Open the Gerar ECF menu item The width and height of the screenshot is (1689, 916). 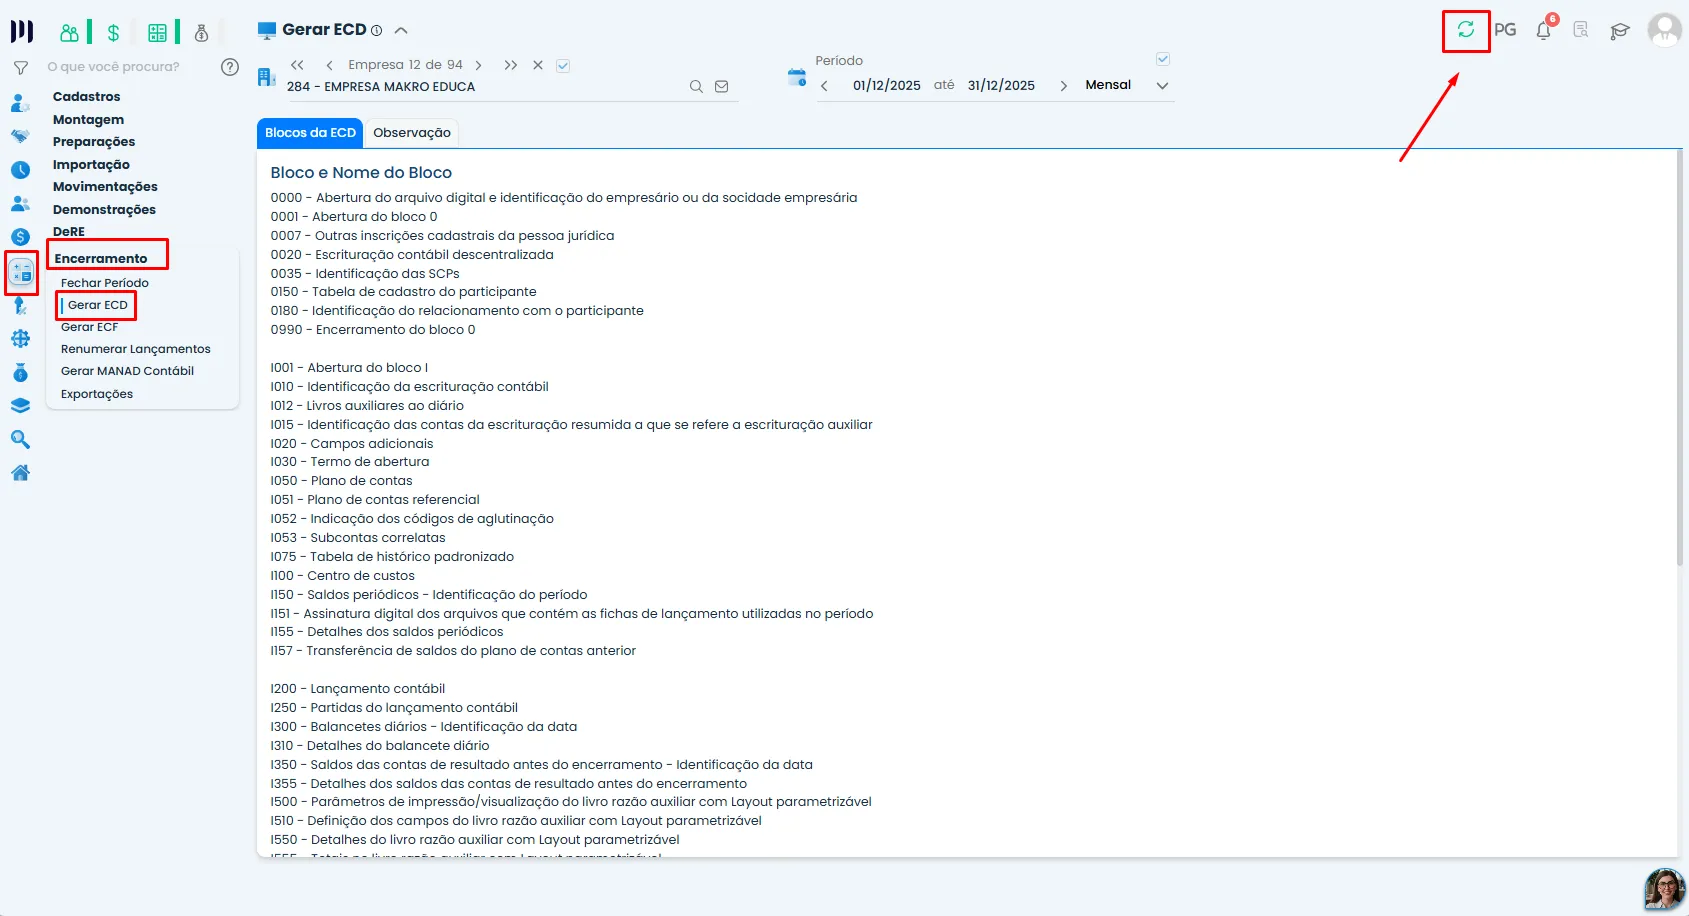90,327
